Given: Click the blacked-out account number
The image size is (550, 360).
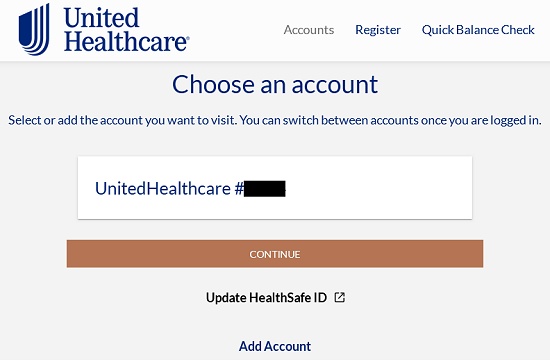Looking at the screenshot, I should tap(265, 189).
